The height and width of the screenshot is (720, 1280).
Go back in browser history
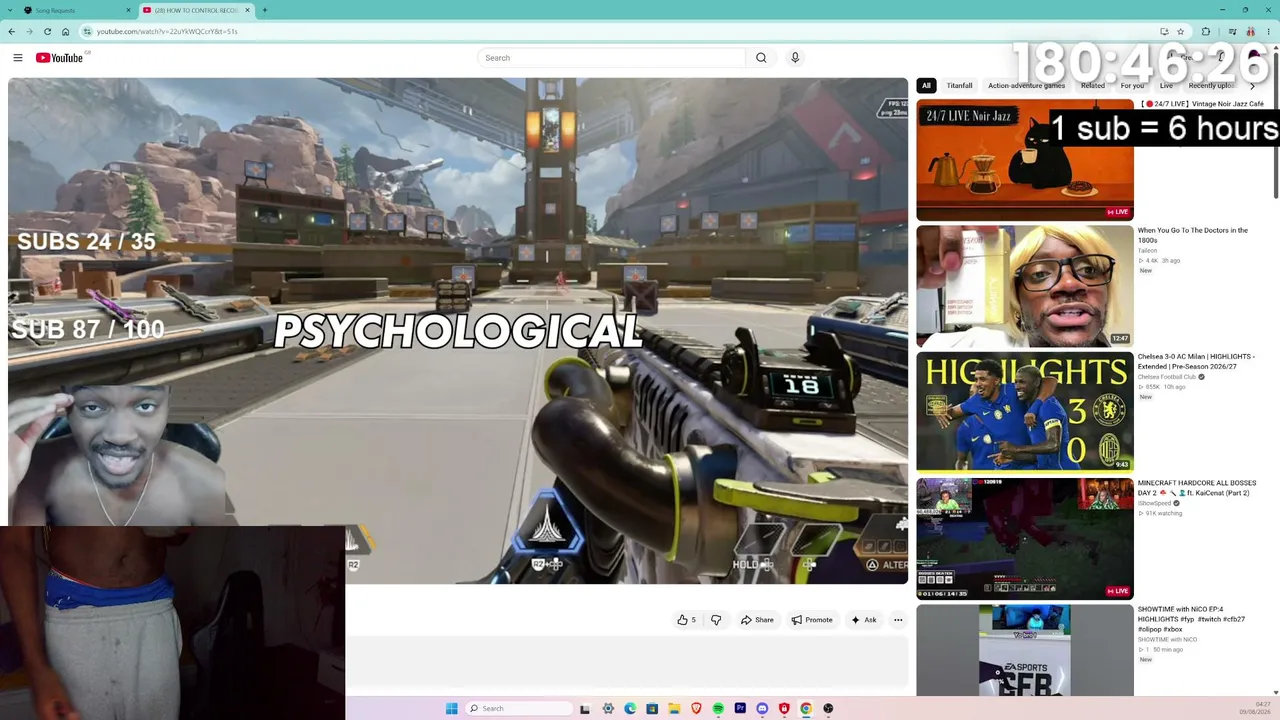click(12, 31)
